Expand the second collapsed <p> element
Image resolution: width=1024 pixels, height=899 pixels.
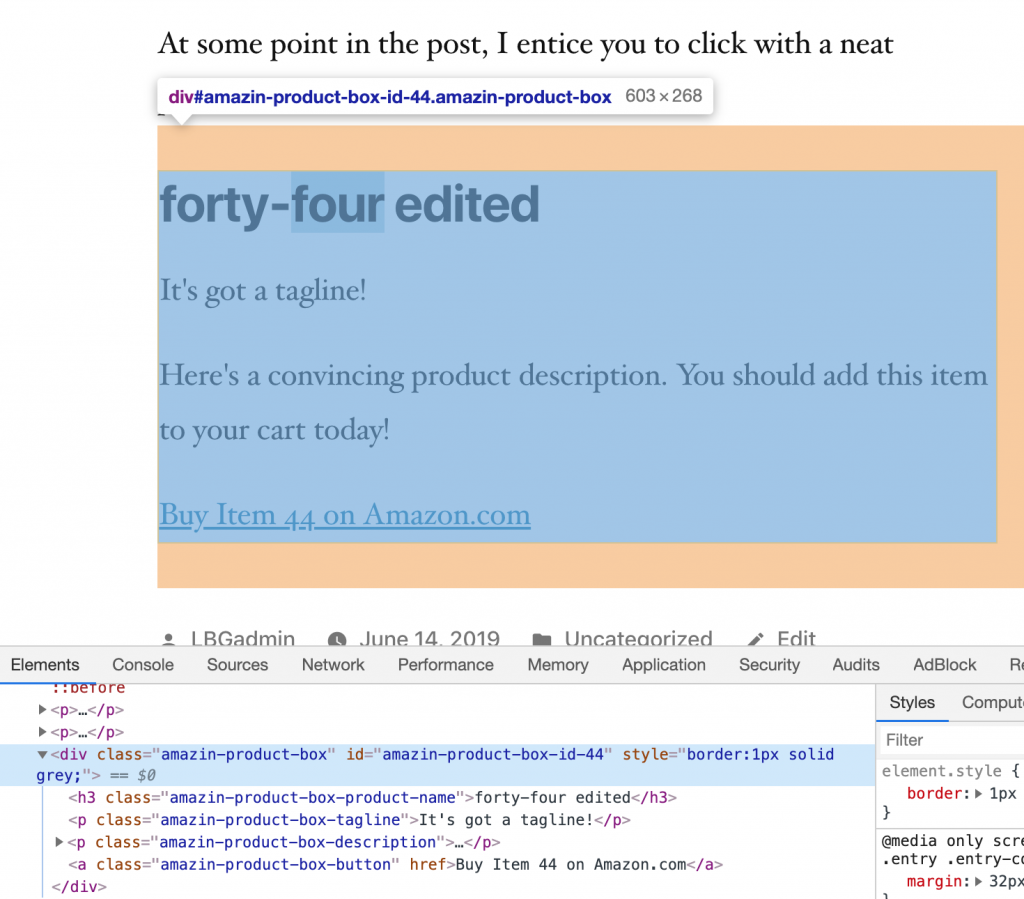click(43, 732)
